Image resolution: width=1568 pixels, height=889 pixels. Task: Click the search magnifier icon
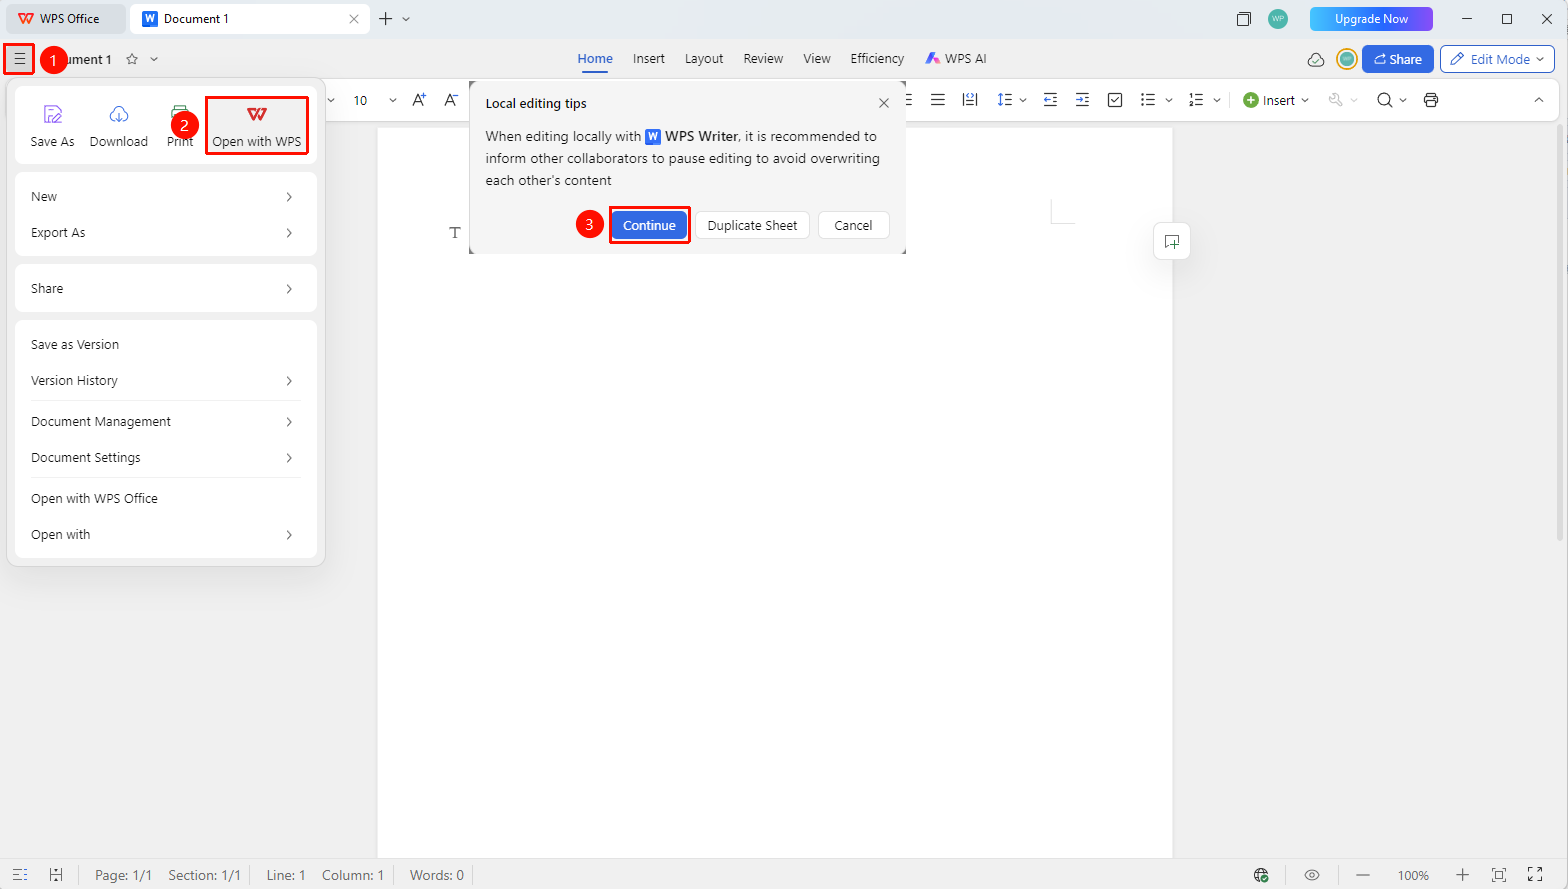[1384, 100]
